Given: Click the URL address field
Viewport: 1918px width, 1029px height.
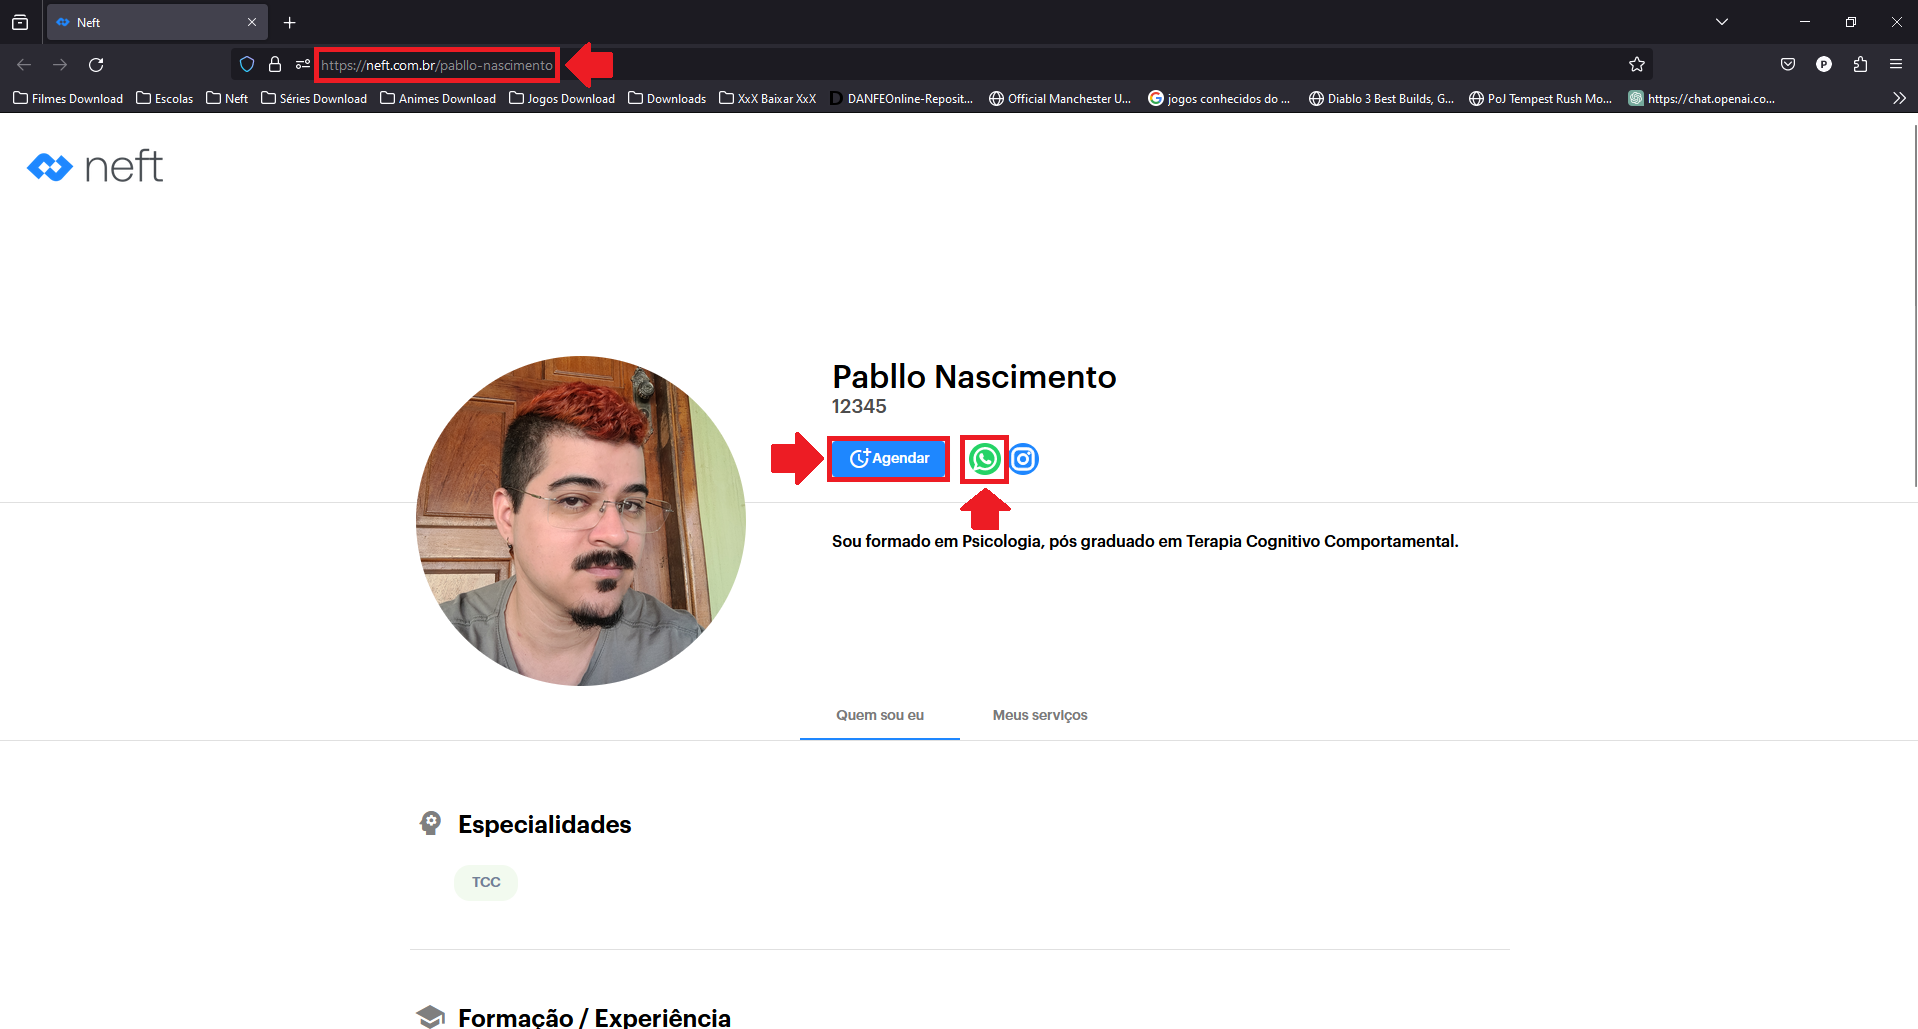Looking at the screenshot, I should (x=900, y=65).
